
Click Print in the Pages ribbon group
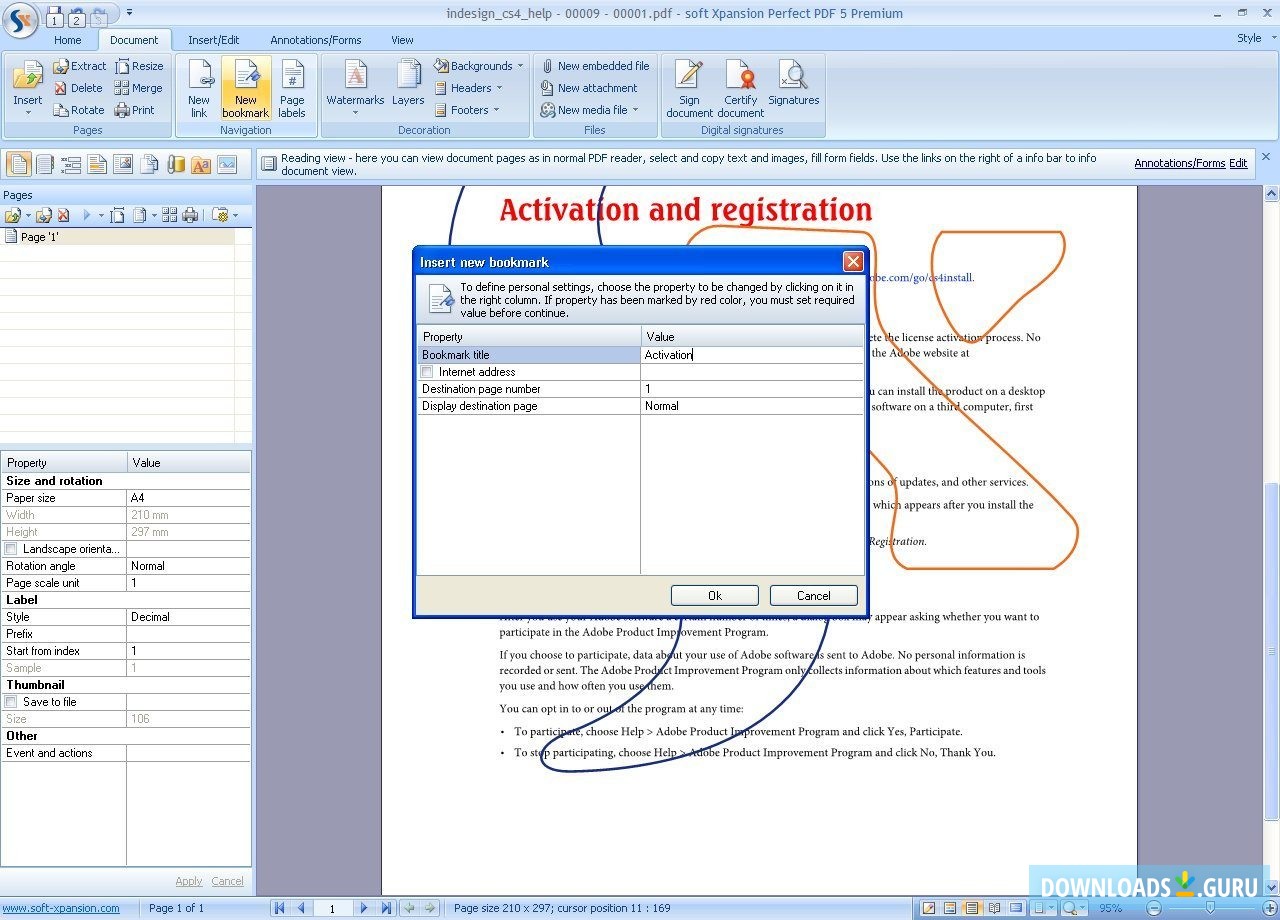tap(134, 110)
